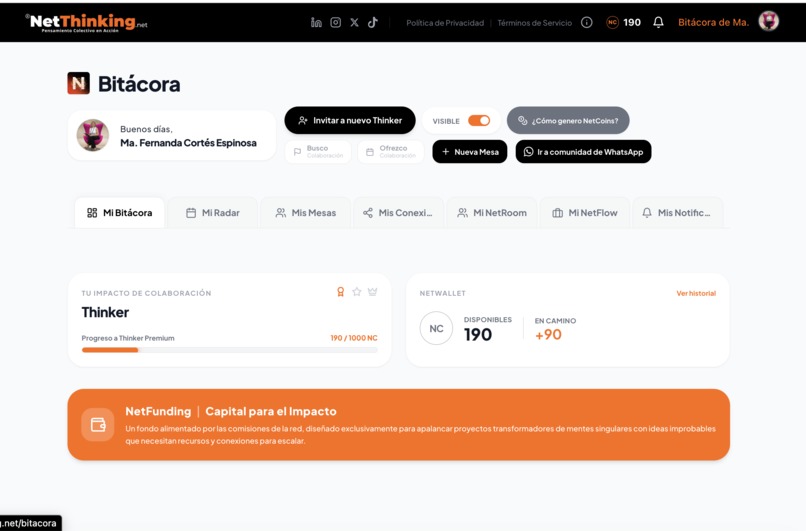Image resolution: width=806 pixels, height=531 pixels.
Task: Open Política de Privacidad link
Action: (x=445, y=23)
